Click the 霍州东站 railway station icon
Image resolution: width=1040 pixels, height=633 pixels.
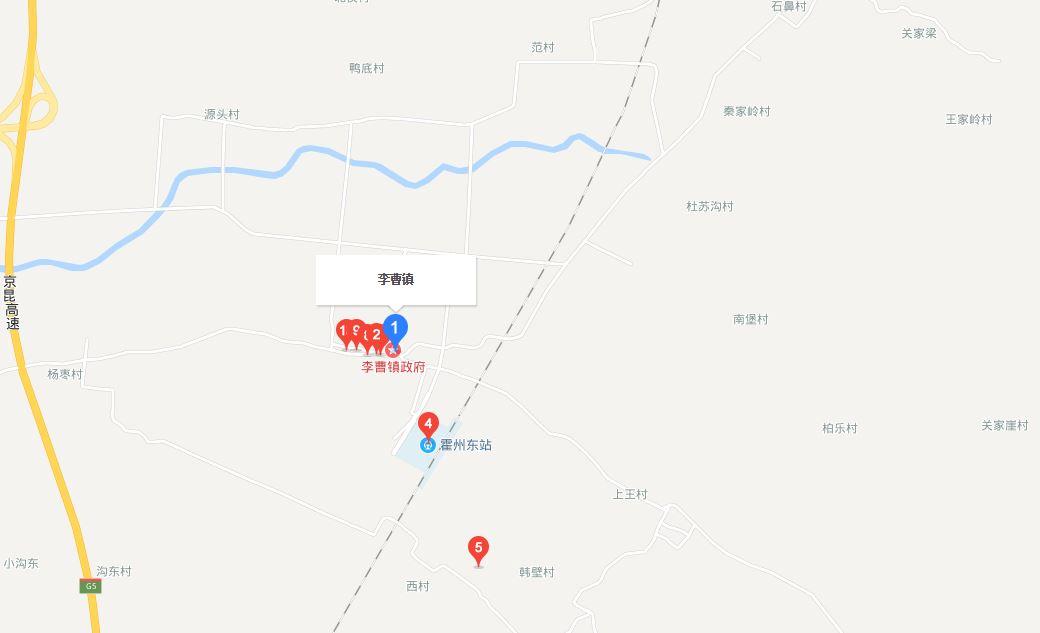pyautogui.click(x=428, y=445)
